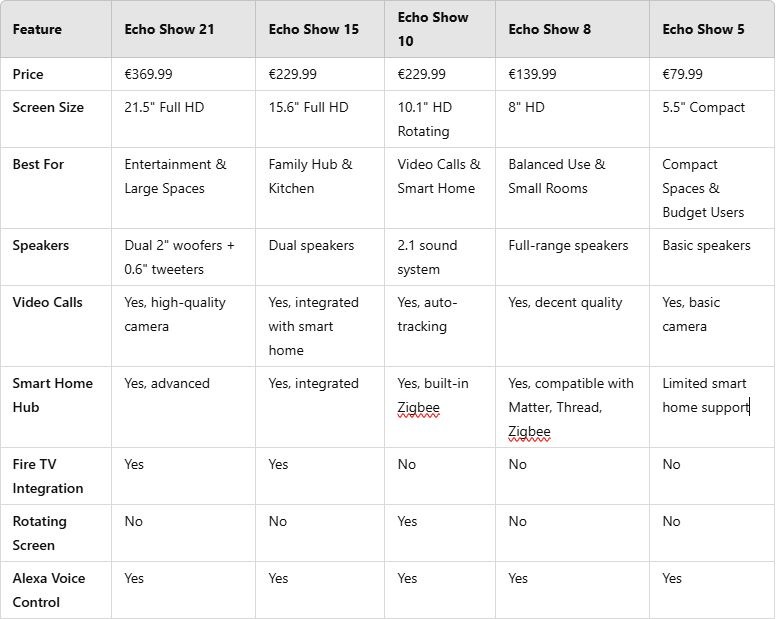The width and height of the screenshot is (776, 619).
Task: Click the Echo Show 10 column header
Action: [433, 29]
